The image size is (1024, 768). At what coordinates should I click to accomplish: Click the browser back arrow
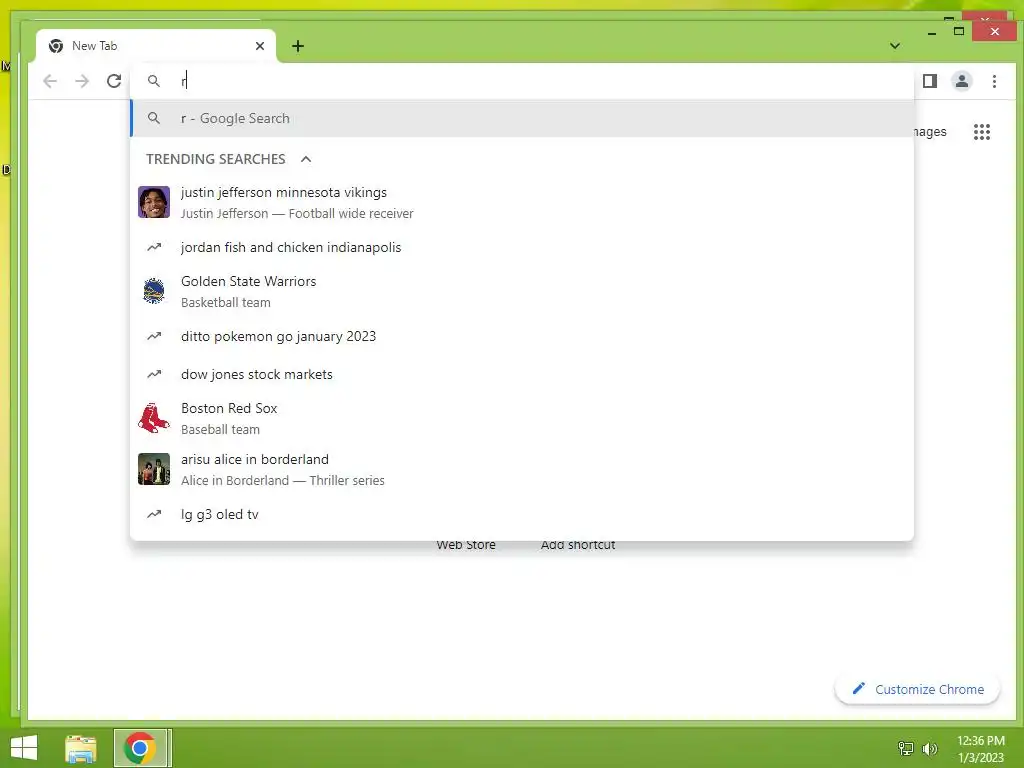(x=50, y=81)
